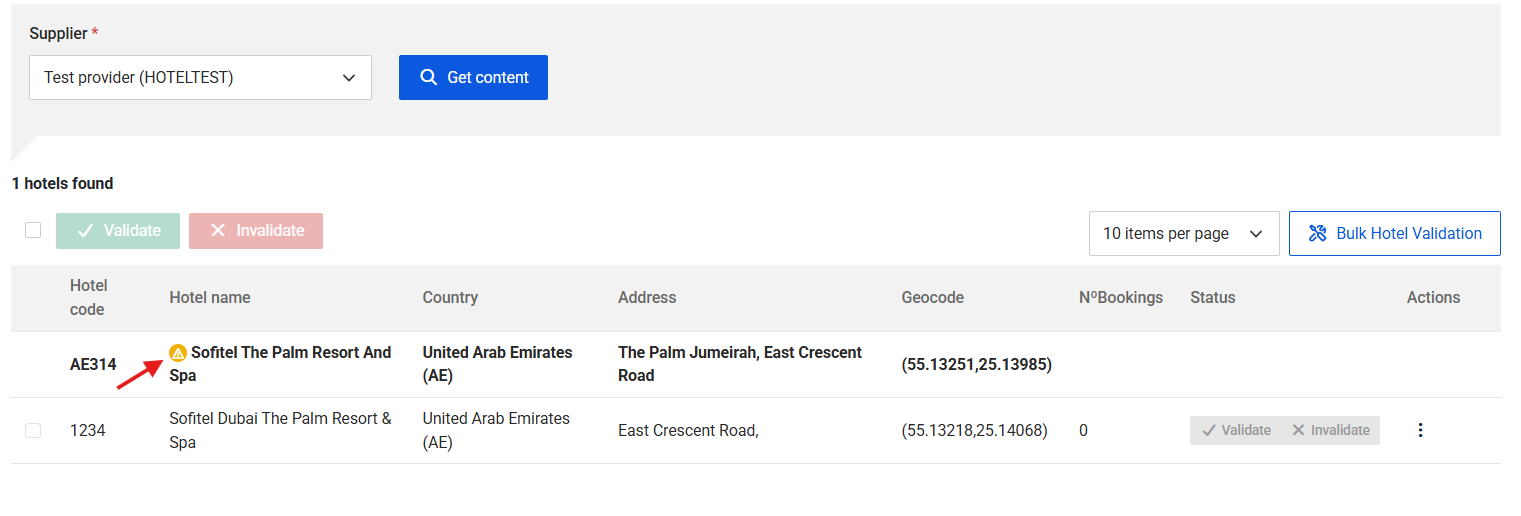This screenshot has width=1521, height=516.
Task: Tick the checkbox for hotel 1234
Action: (33, 430)
